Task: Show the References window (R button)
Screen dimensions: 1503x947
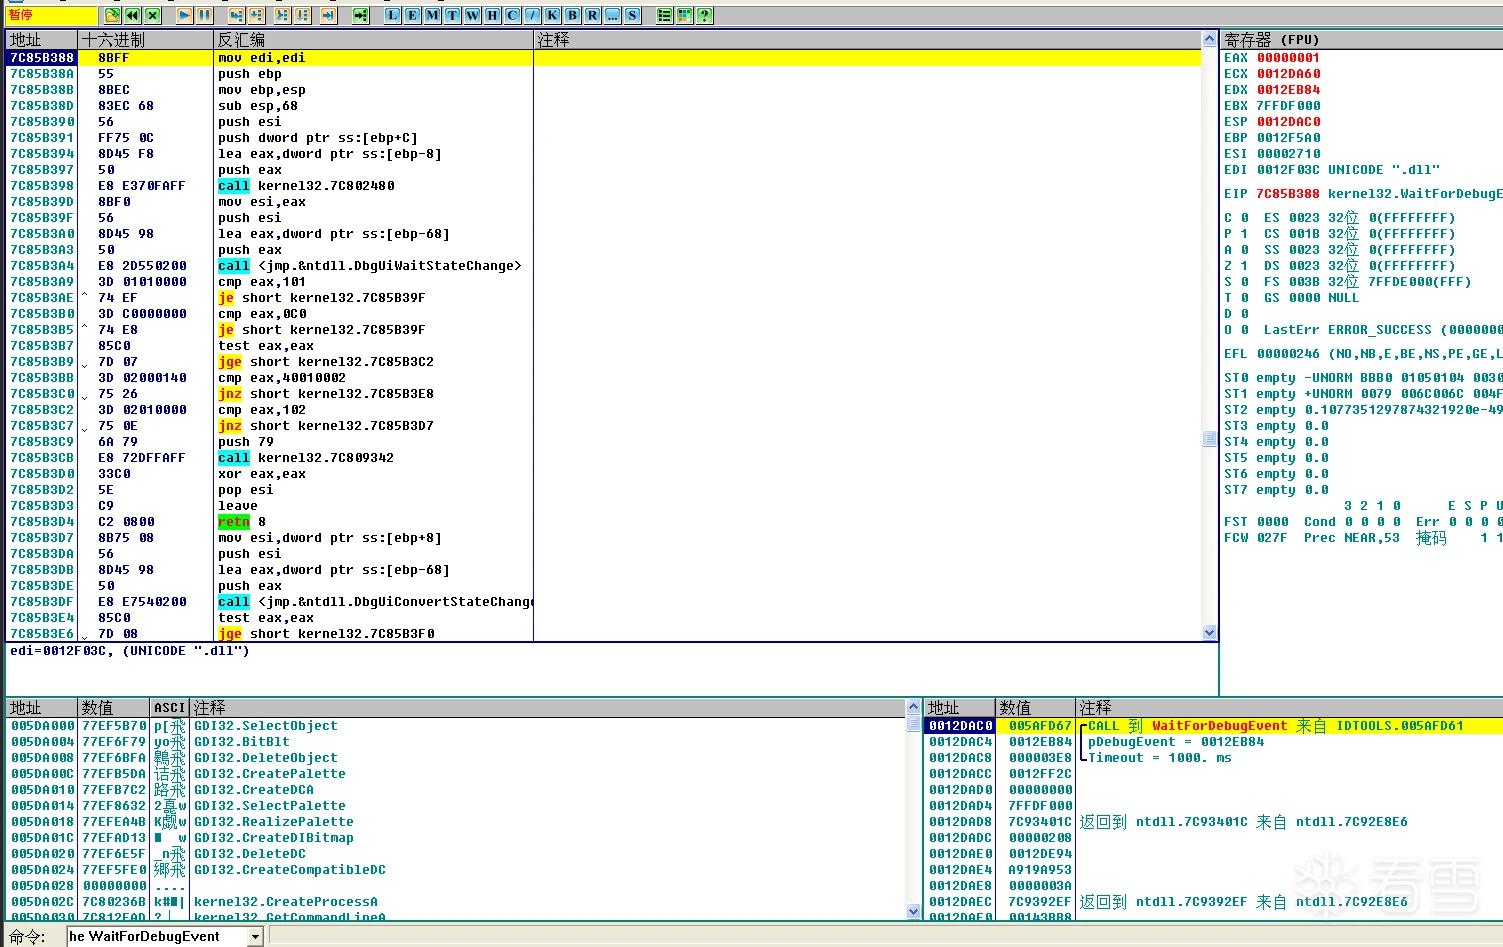Action: [x=593, y=15]
